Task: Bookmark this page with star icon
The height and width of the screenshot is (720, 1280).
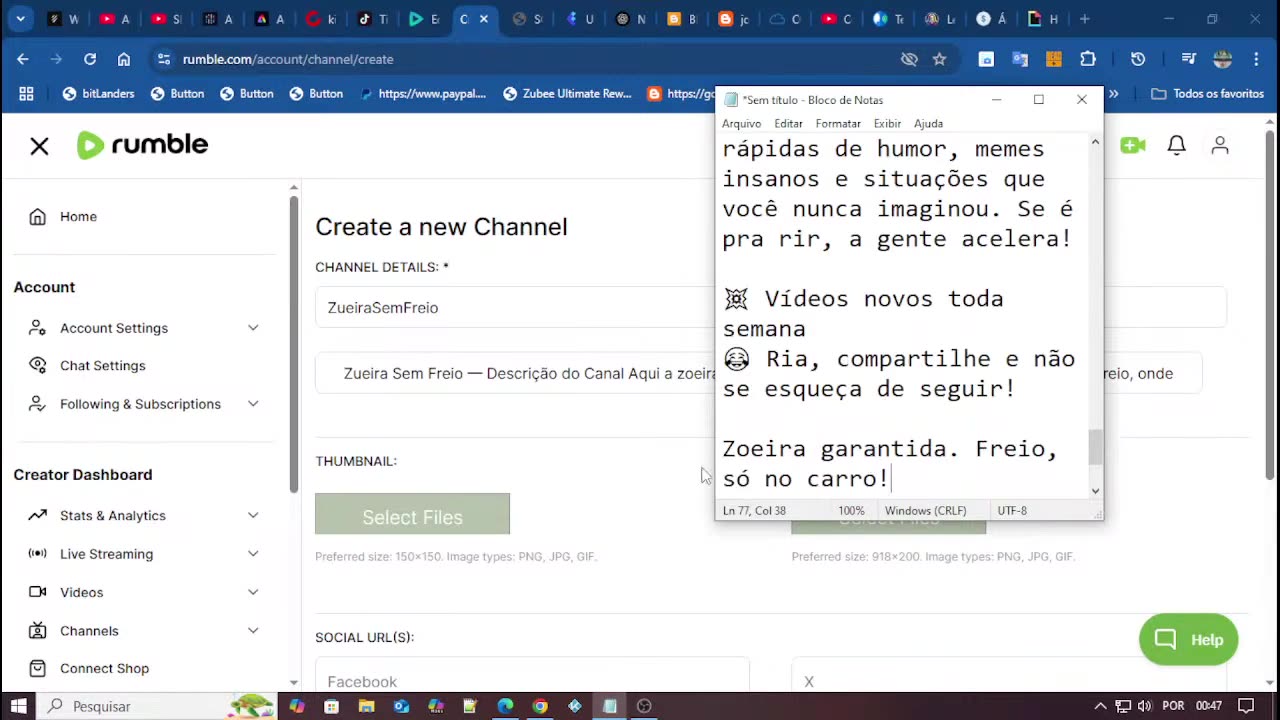Action: 939,59
